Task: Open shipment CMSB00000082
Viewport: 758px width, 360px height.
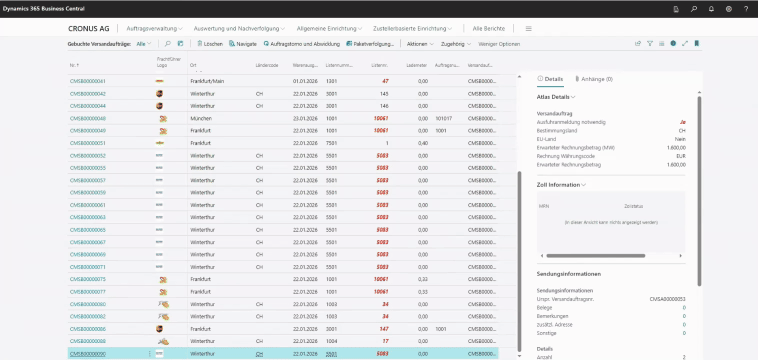Action: click(87, 317)
